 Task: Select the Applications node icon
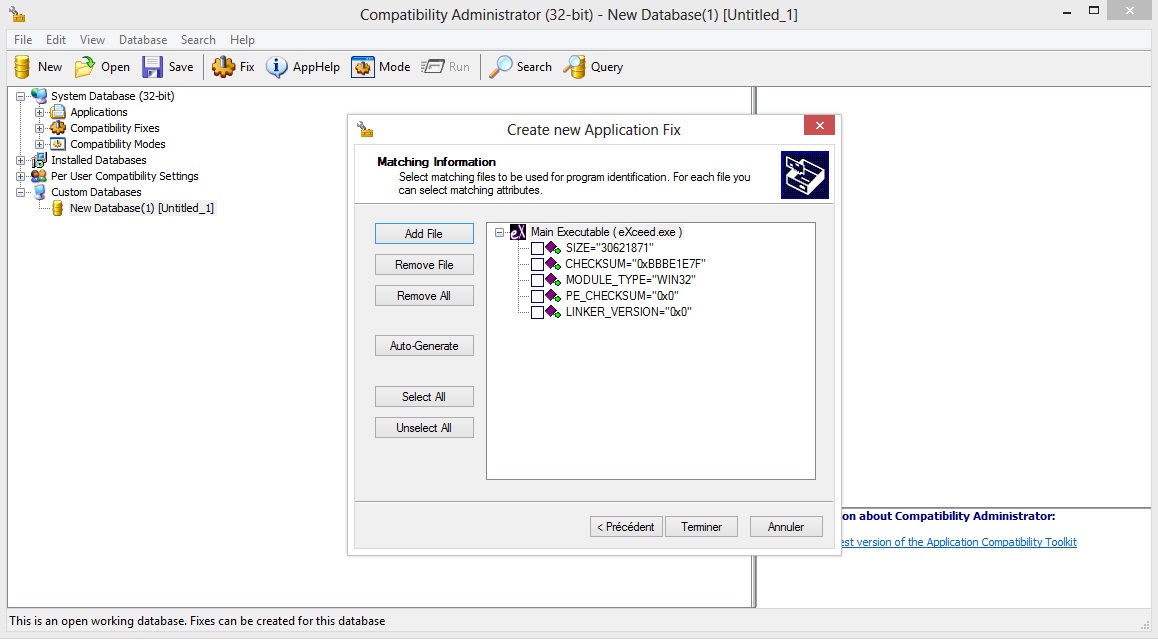pyautogui.click(x=58, y=112)
